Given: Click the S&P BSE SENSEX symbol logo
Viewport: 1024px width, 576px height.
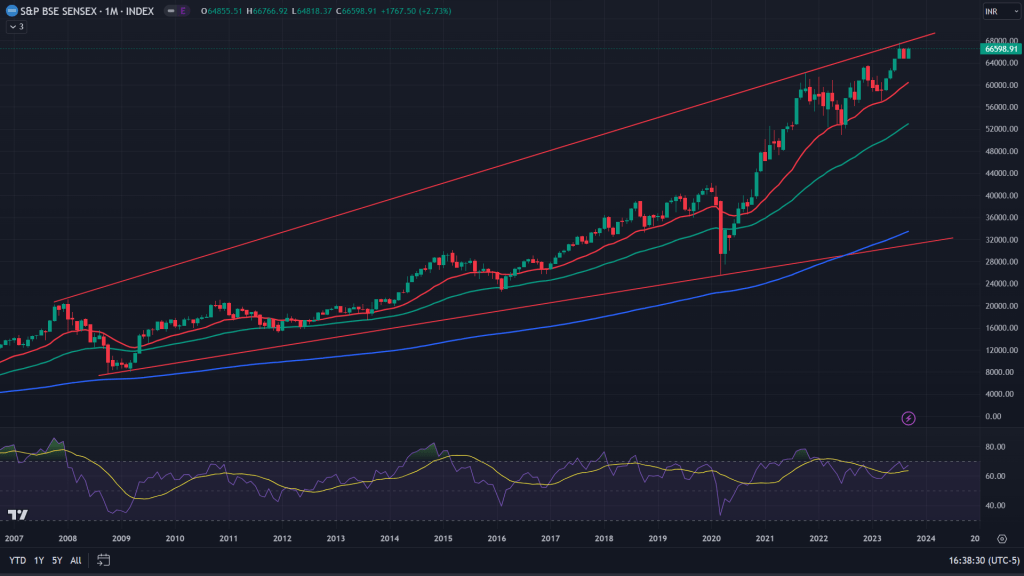Looking at the screenshot, I should point(10,11).
